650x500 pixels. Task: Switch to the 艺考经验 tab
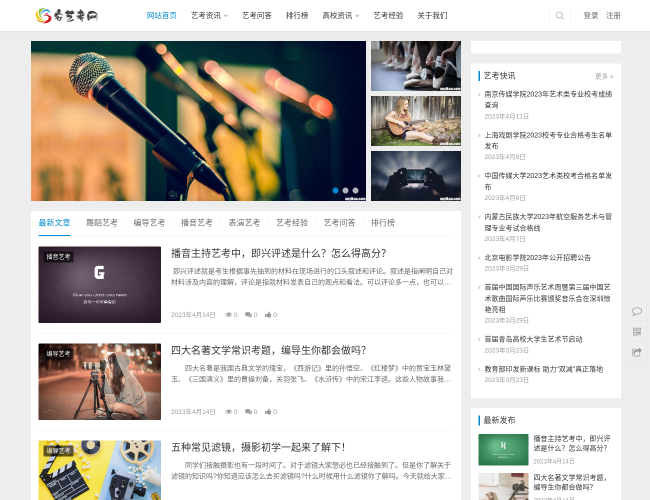tap(292, 223)
